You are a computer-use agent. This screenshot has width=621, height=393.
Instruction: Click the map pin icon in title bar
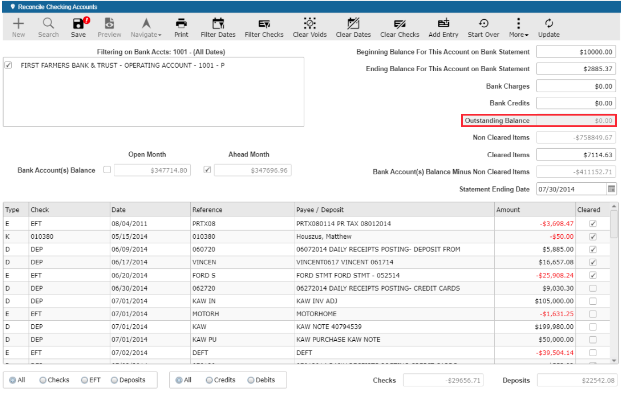(13, 7)
